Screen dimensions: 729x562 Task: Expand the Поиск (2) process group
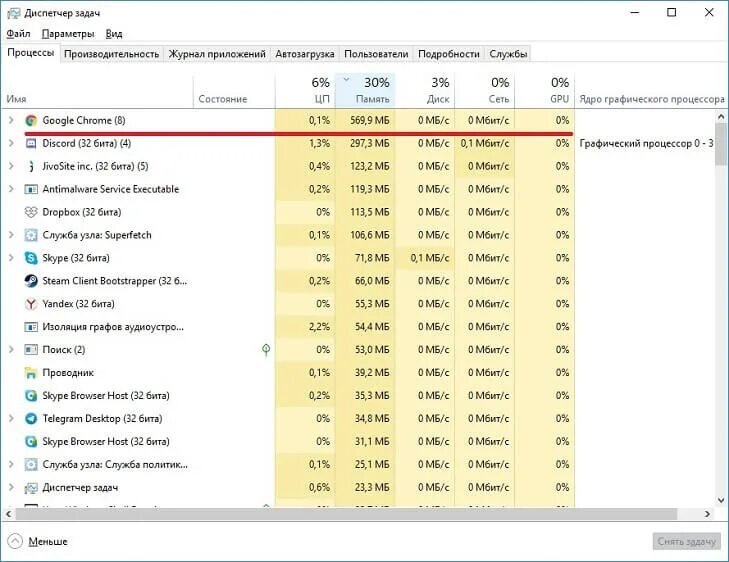(11, 350)
